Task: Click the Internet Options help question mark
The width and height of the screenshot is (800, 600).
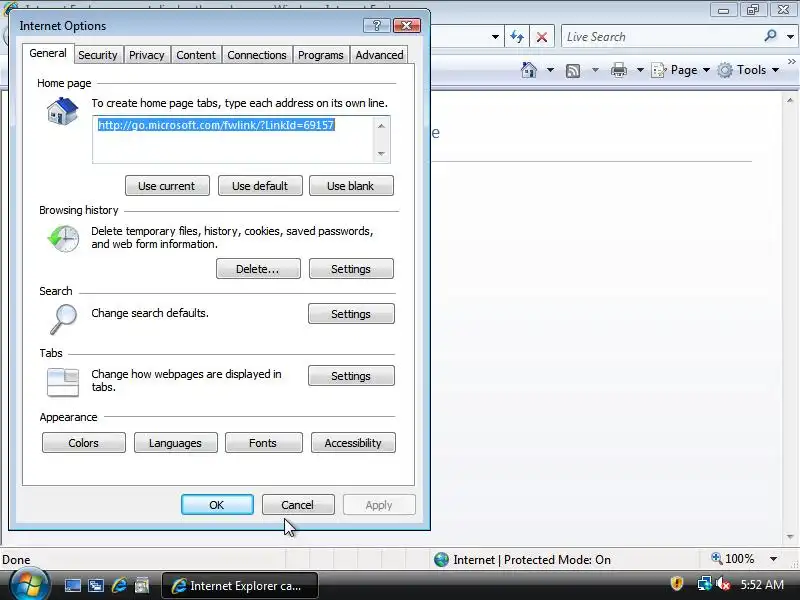Action: point(377,26)
